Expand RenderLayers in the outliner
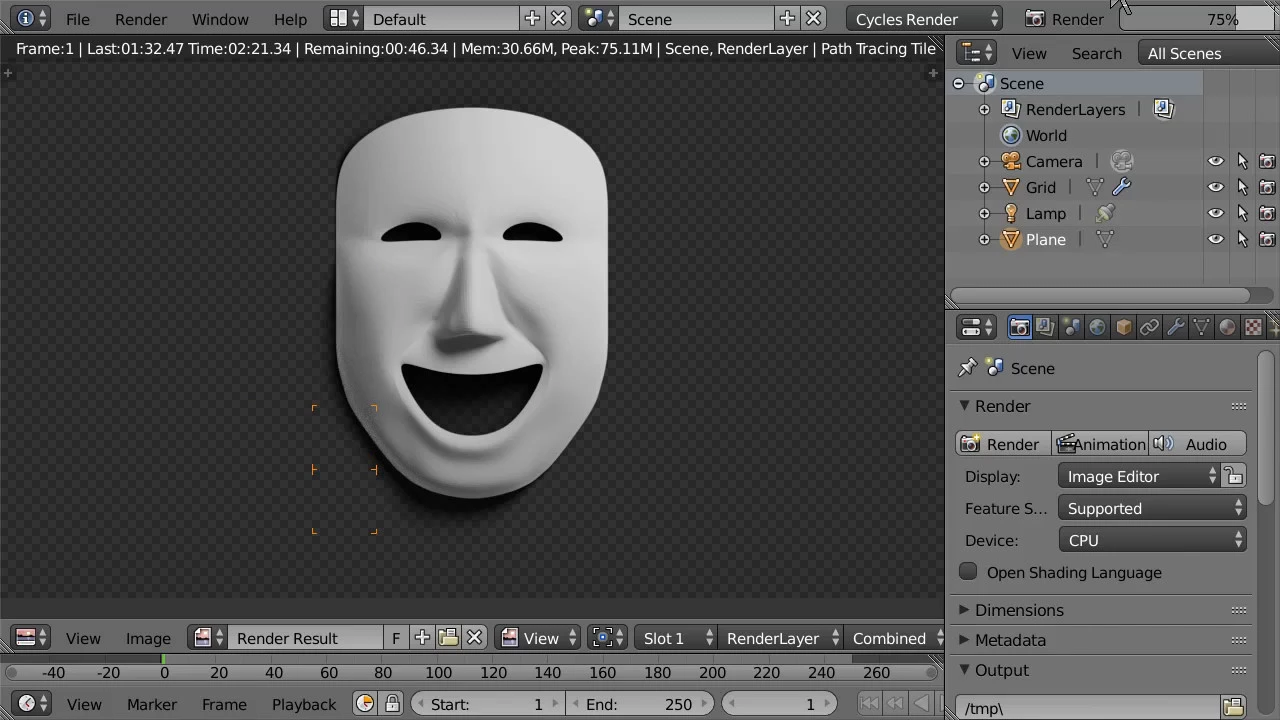The image size is (1280, 720). click(x=984, y=110)
